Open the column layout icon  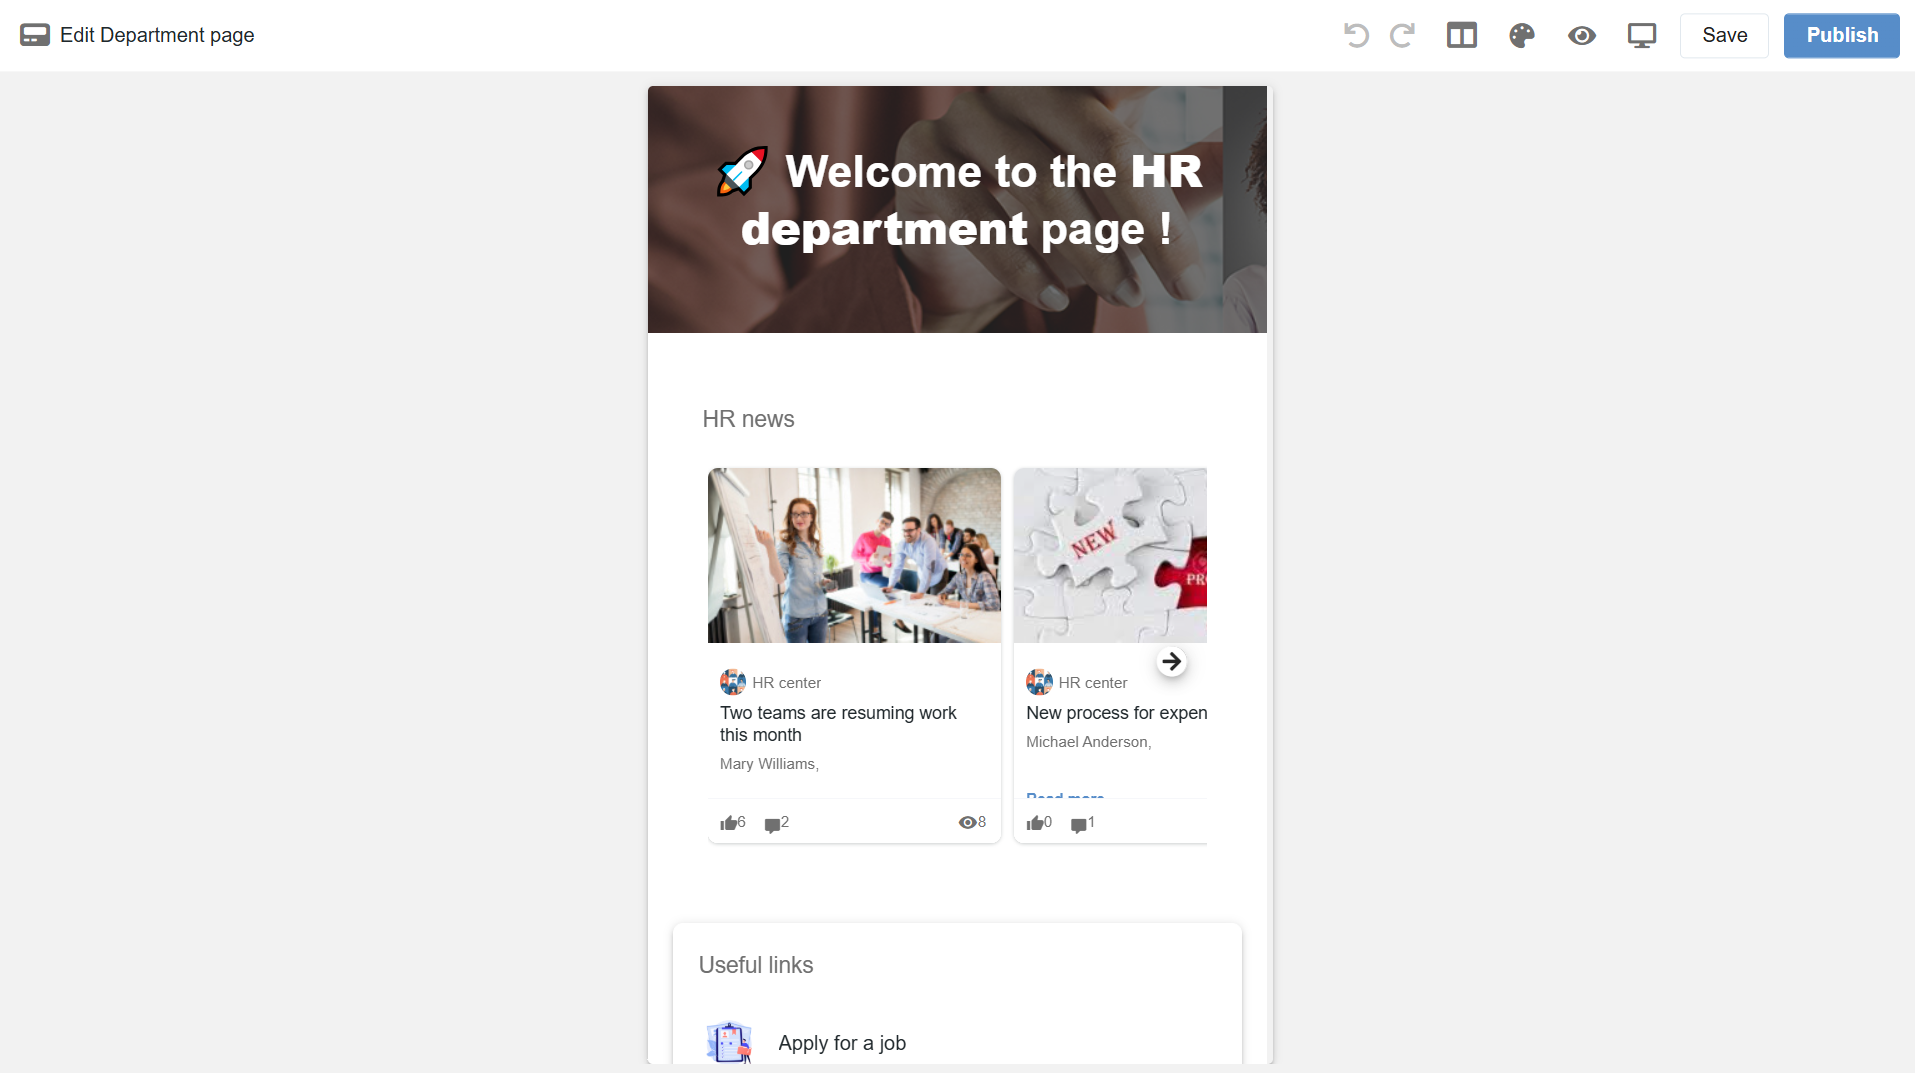1461,36
